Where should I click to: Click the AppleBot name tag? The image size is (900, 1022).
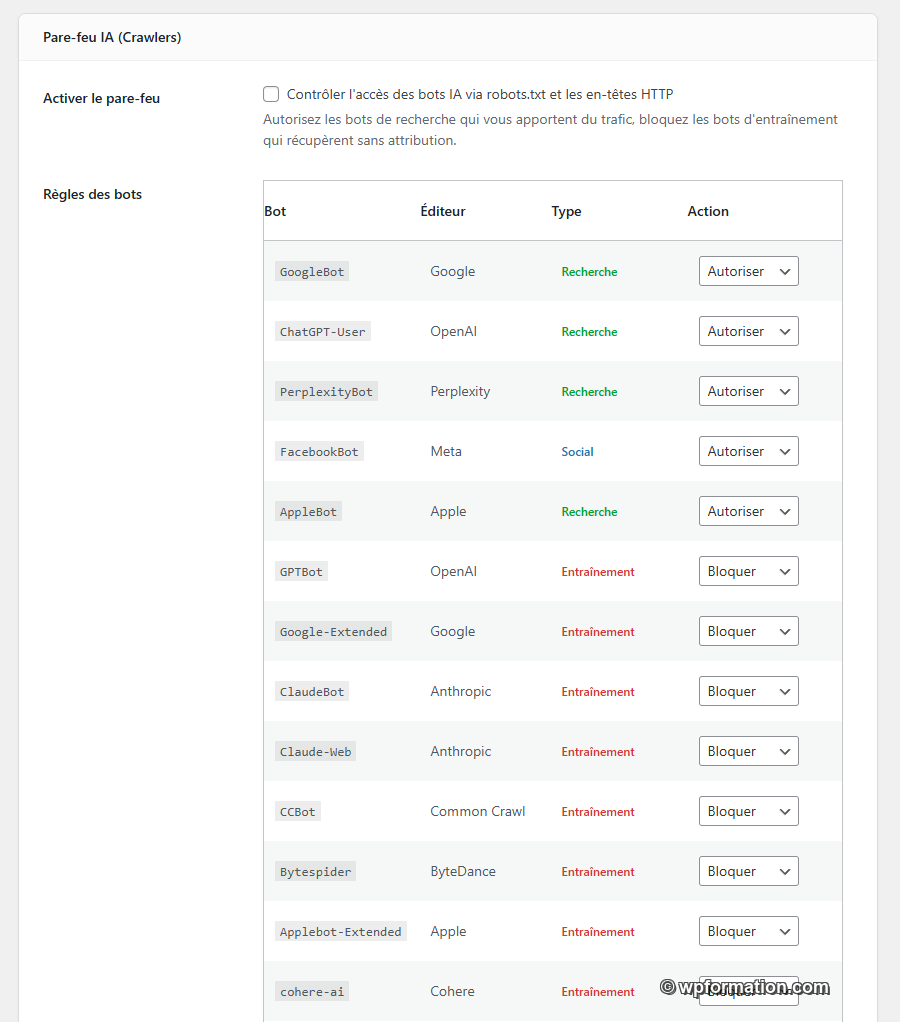pos(308,512)
